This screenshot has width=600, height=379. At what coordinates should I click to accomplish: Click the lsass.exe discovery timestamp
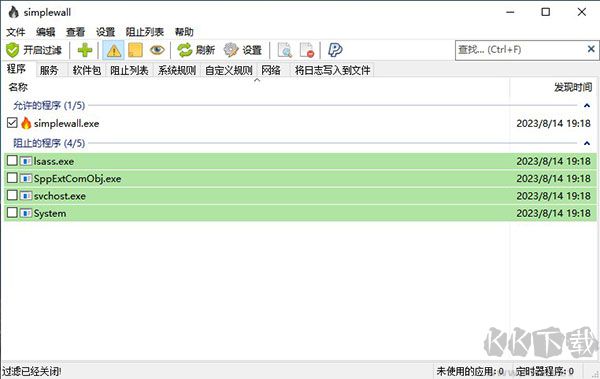point(553,161)
